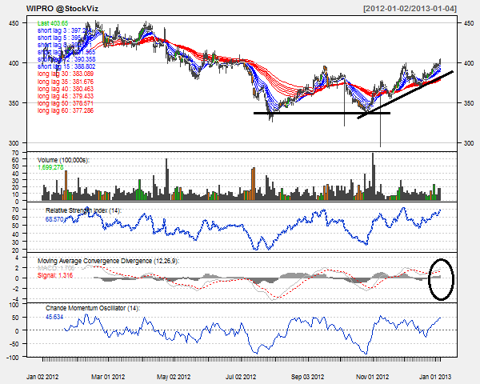
Task: Select the Chande oscillator value '45.634'
Action: pyautogui.click(x=54, y=317)
